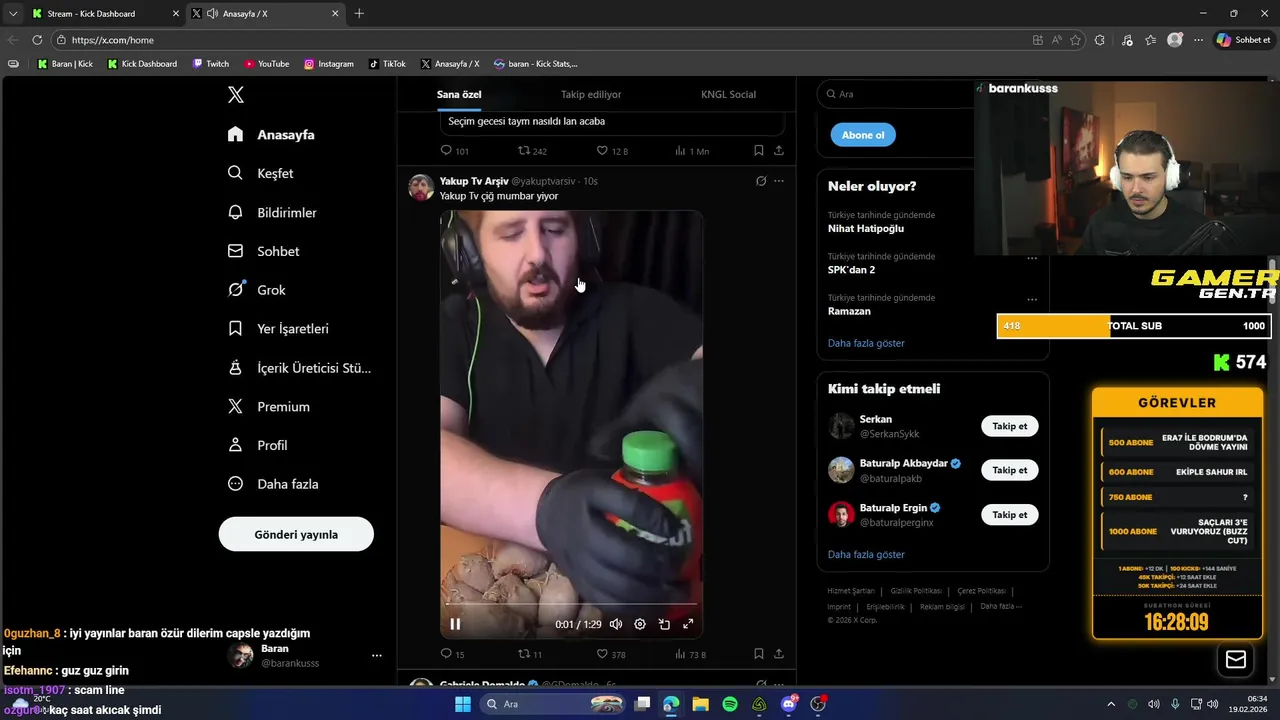Click Daha fazla göster under Kimi takip etmeli
This screenshot has height=720, width=1280.
(866, 554)
